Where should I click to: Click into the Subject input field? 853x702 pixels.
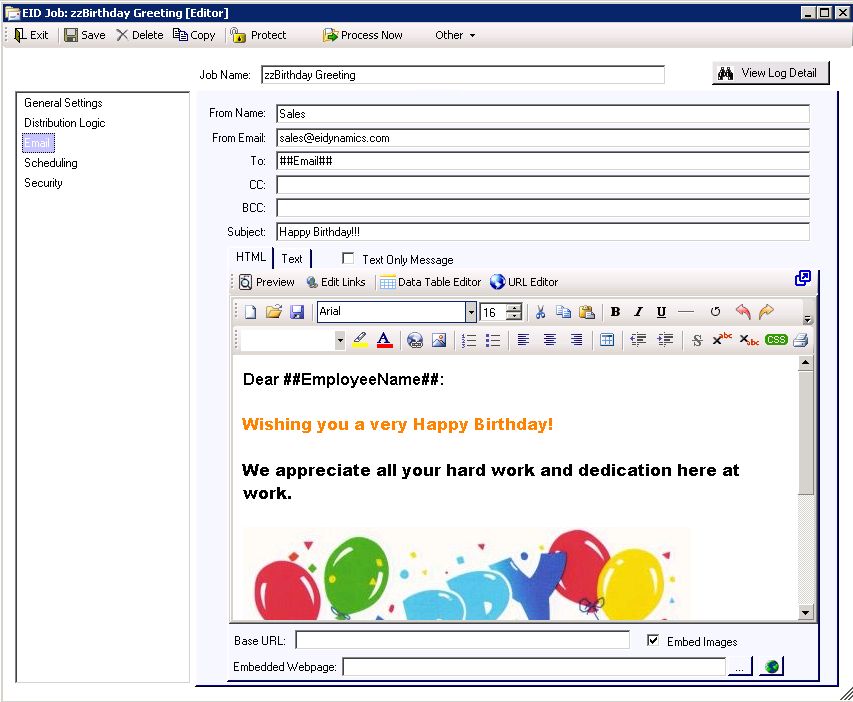pyautogui.click(x=542, y=232)
